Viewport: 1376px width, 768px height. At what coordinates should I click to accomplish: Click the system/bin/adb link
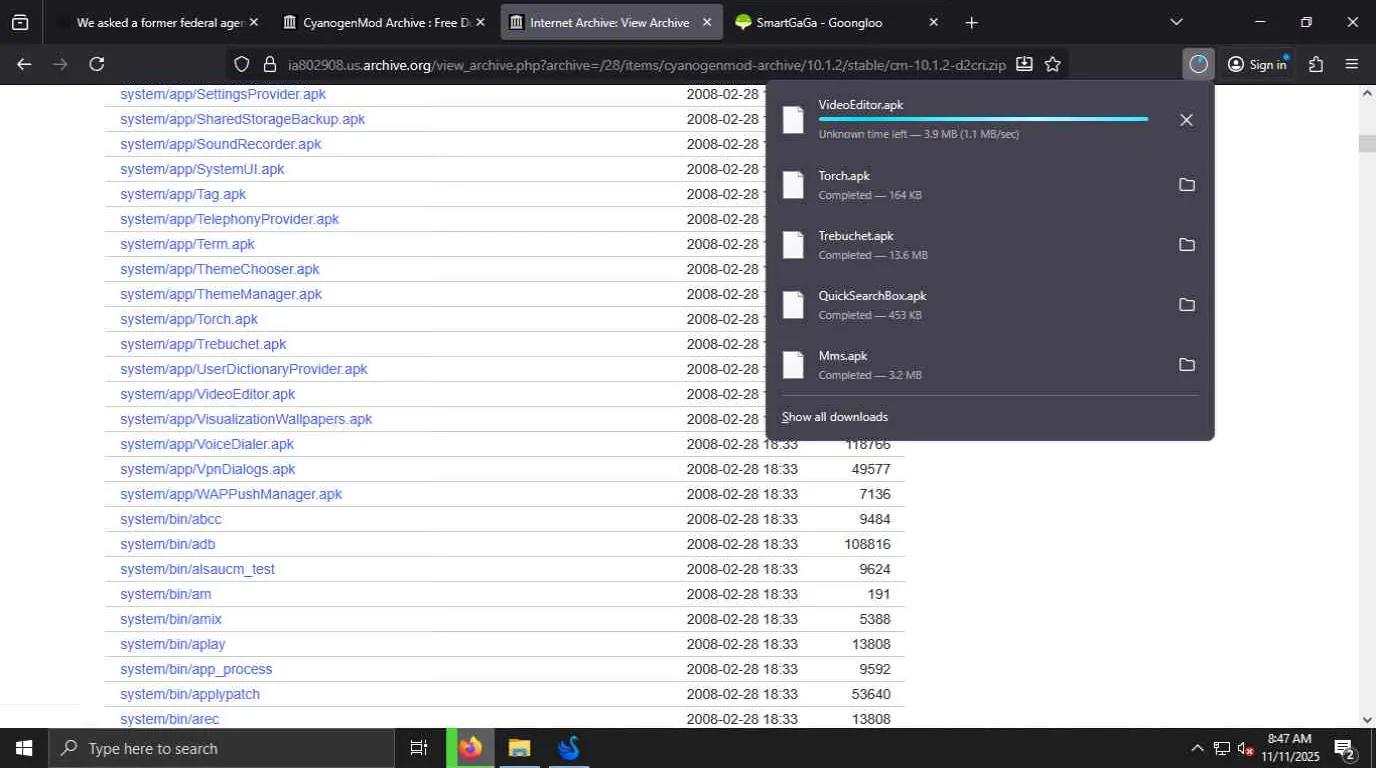168,544
